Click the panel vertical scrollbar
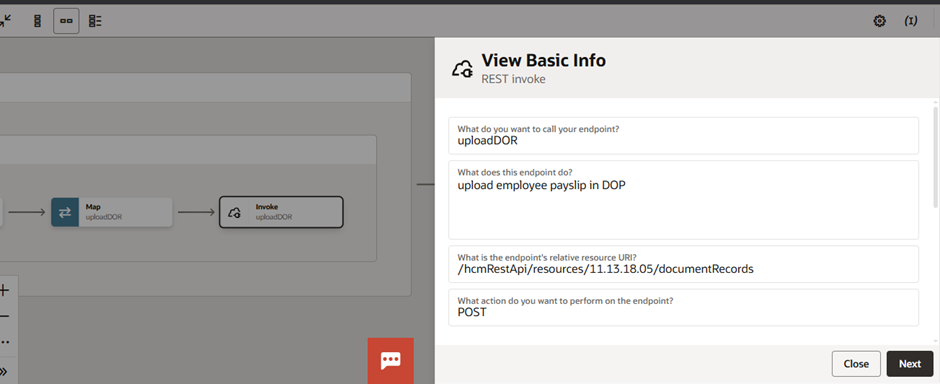 tap(936, 157)
